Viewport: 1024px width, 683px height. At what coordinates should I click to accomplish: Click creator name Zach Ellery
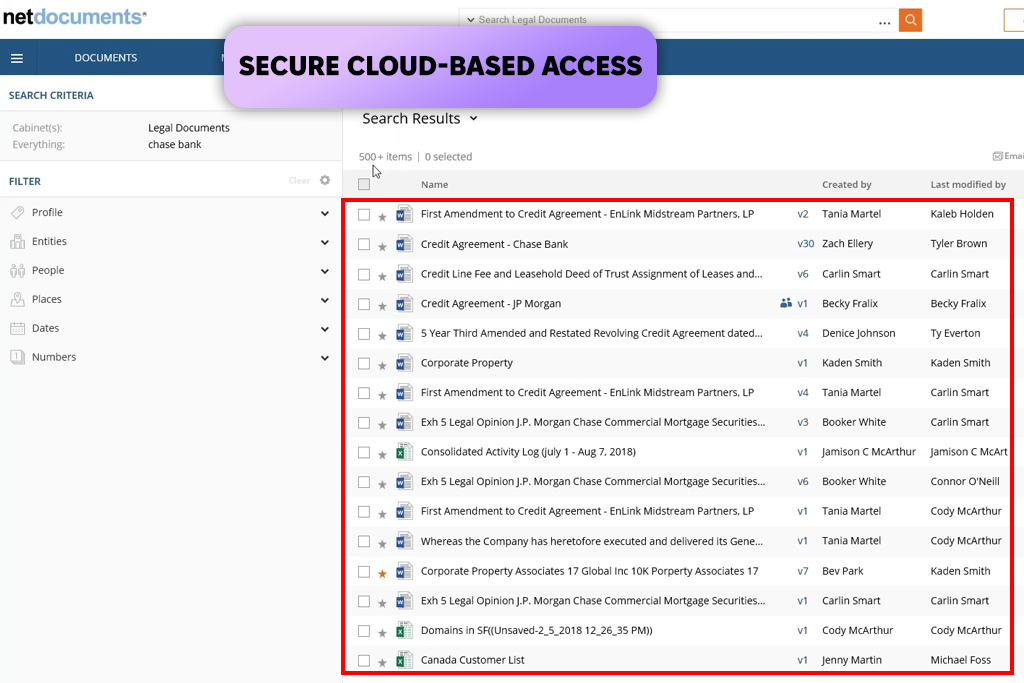click(847, 244)
